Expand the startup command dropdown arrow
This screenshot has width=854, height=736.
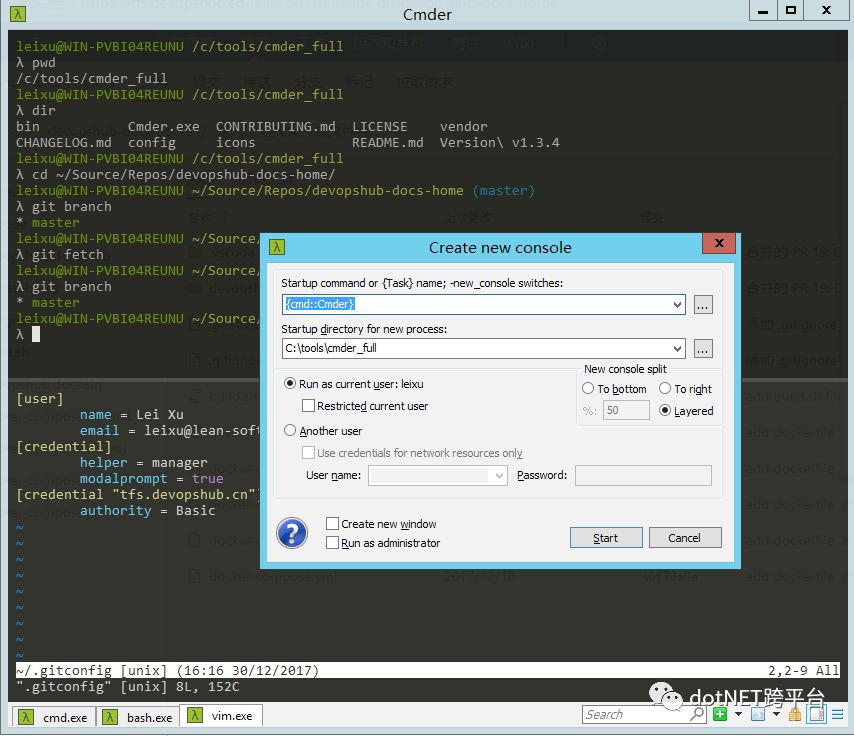click(678, 304)
